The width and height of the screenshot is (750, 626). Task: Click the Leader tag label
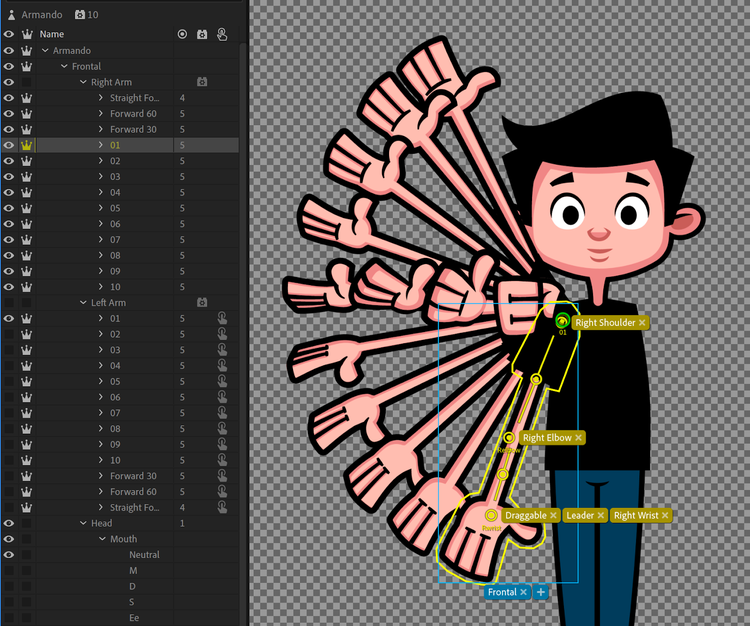coord(579,516)
